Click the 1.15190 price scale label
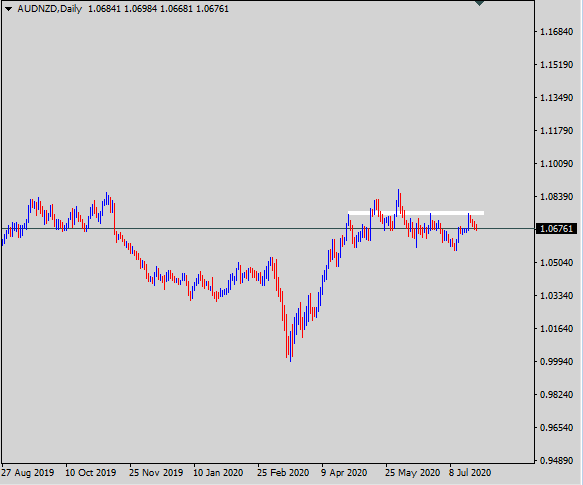The width and height of the screenshot is (583, 485). point(556,65)
